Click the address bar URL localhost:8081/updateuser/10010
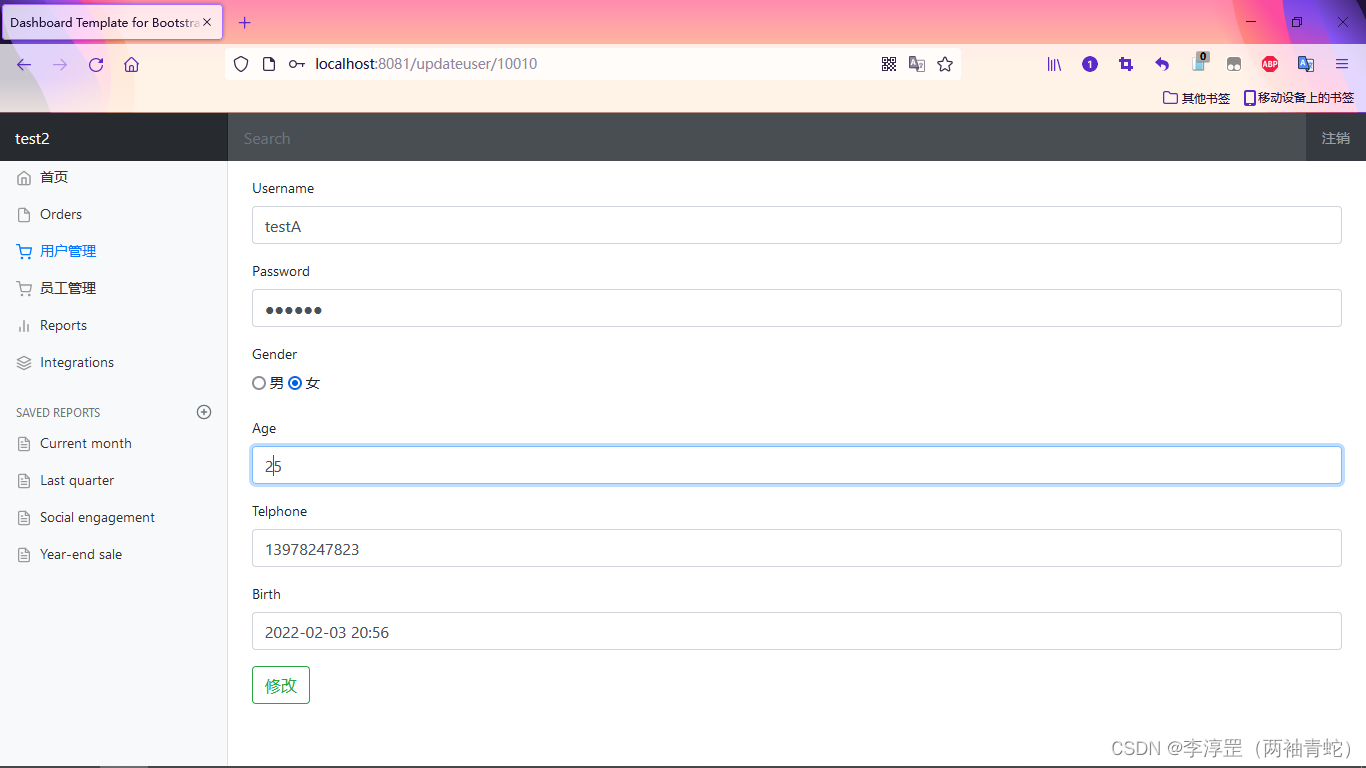This screenshot has width=1366, height=768. [x=426, y=64]
